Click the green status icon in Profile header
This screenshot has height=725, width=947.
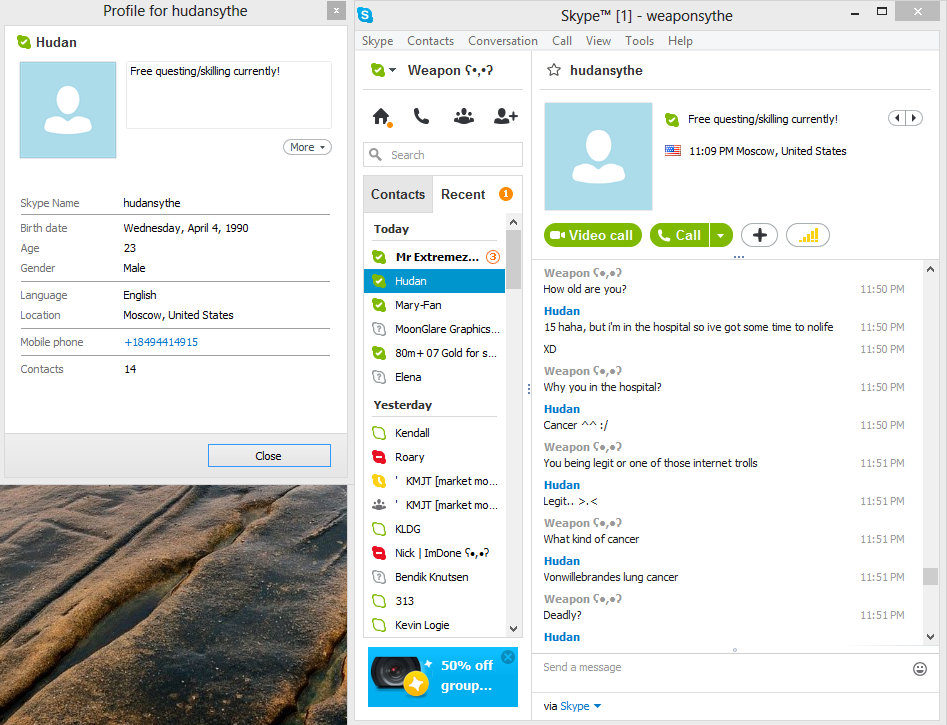pos(24,42)
